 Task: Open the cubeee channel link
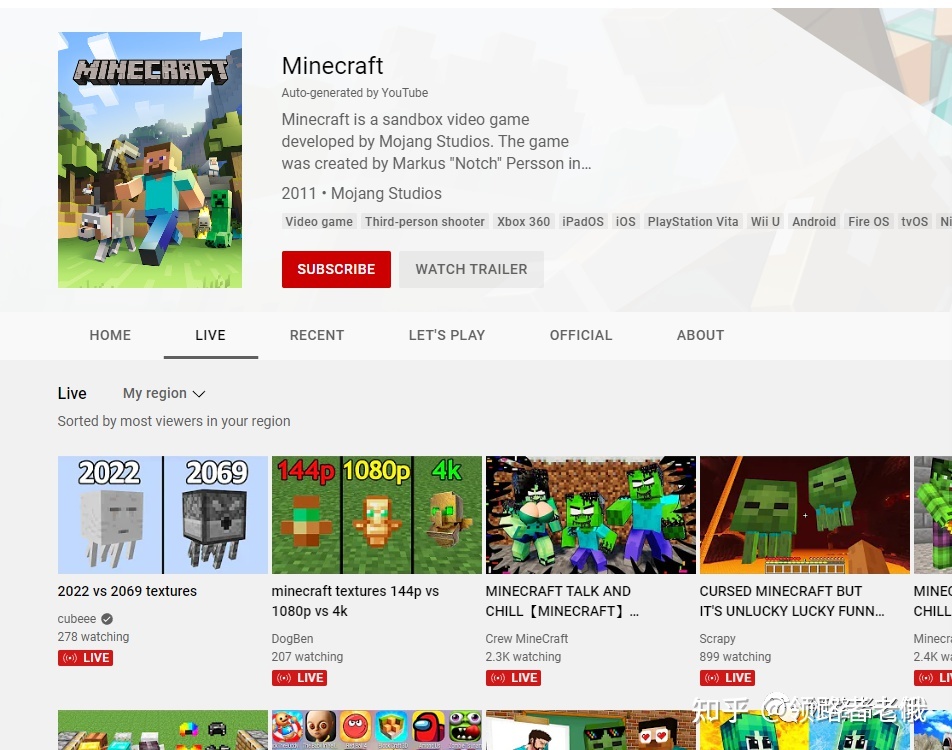point(77,619)
